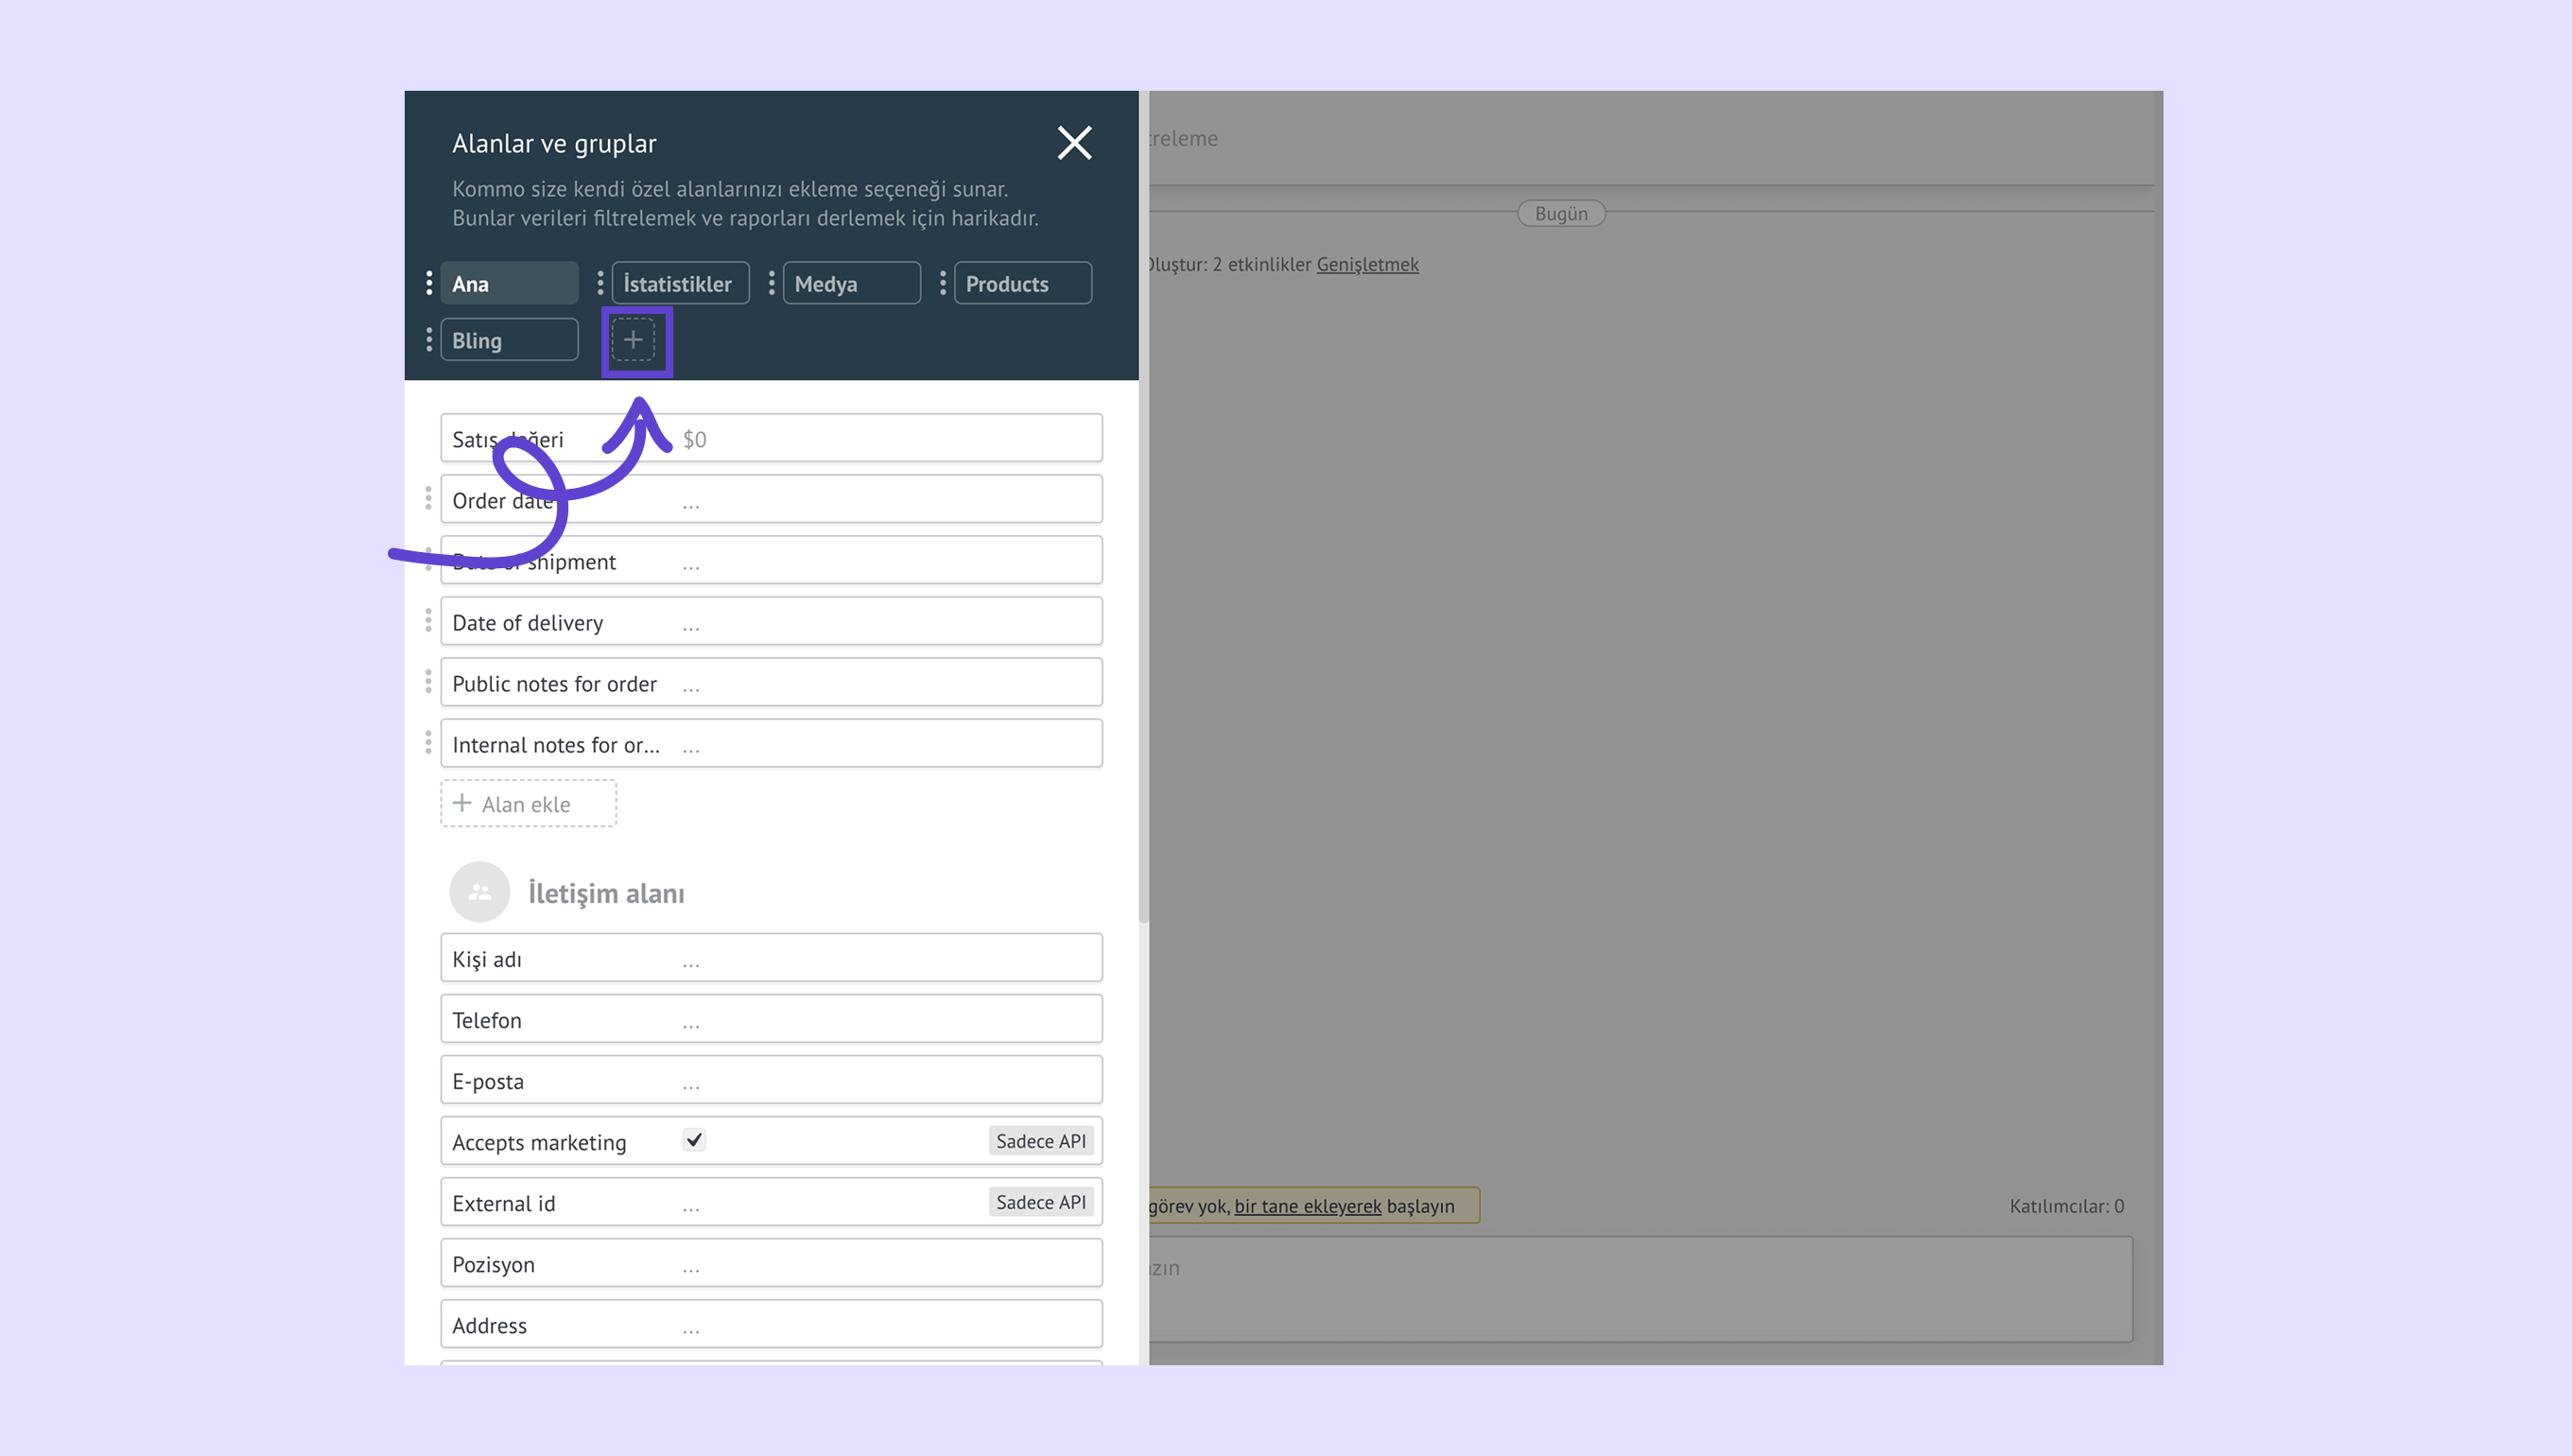Click the Alan ekle button
Image resolution: width=2572 pixels, height=1456 pixels.
pos(528,804)
